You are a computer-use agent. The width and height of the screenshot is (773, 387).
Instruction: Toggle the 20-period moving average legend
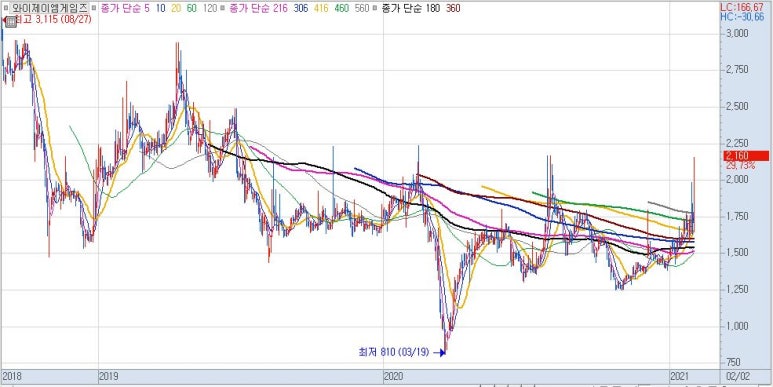click(177, 8)
